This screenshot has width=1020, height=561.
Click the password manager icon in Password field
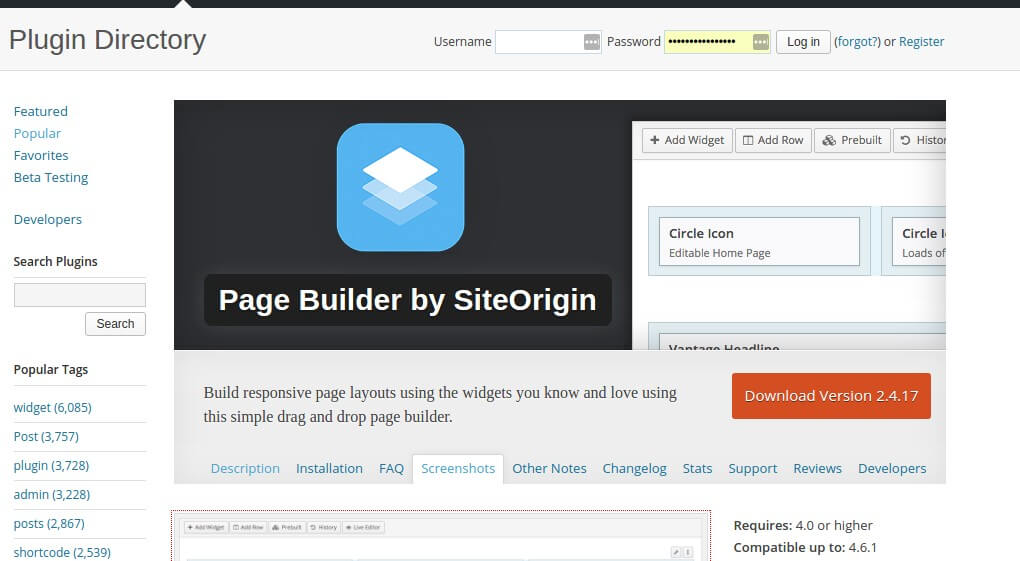pyautogui.click(x=760, y=42)
